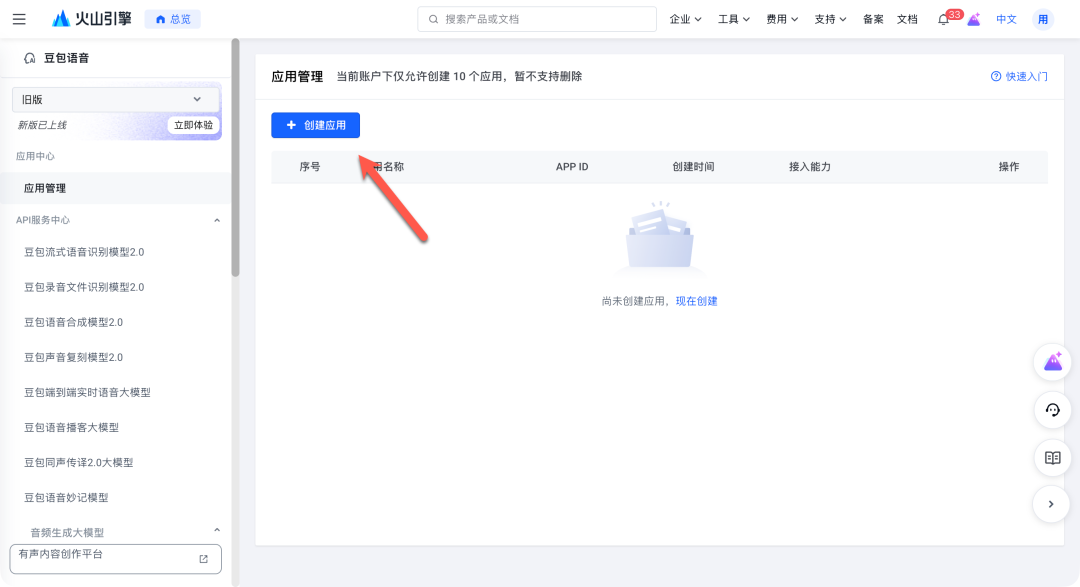The image size is (1080, 587).
Task: Click the 接入能力 column header
Action: click(809, 167)
